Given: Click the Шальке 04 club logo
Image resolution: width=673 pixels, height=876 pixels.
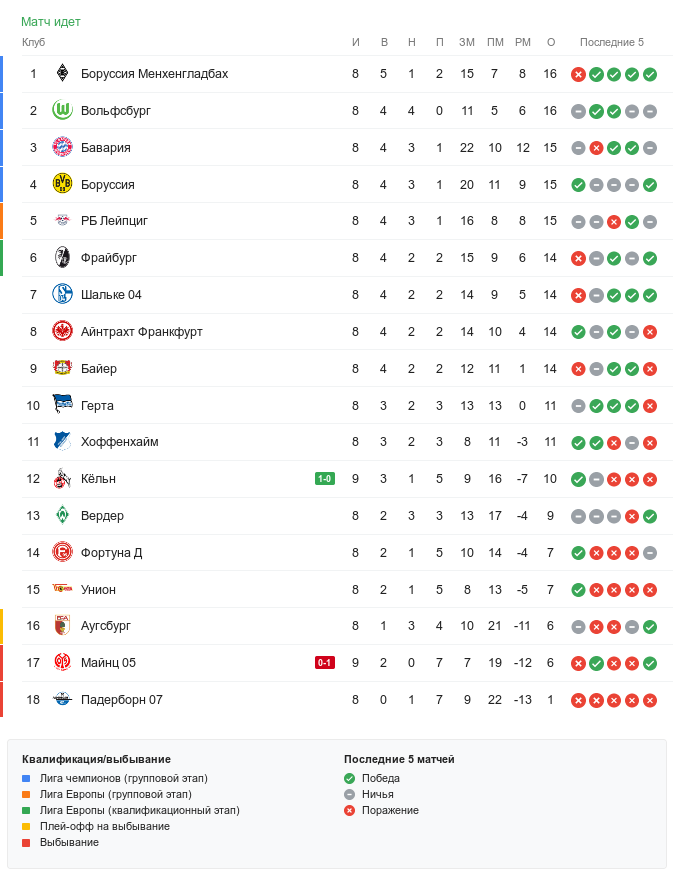Looking at the screenshot, I should (63, 295).
